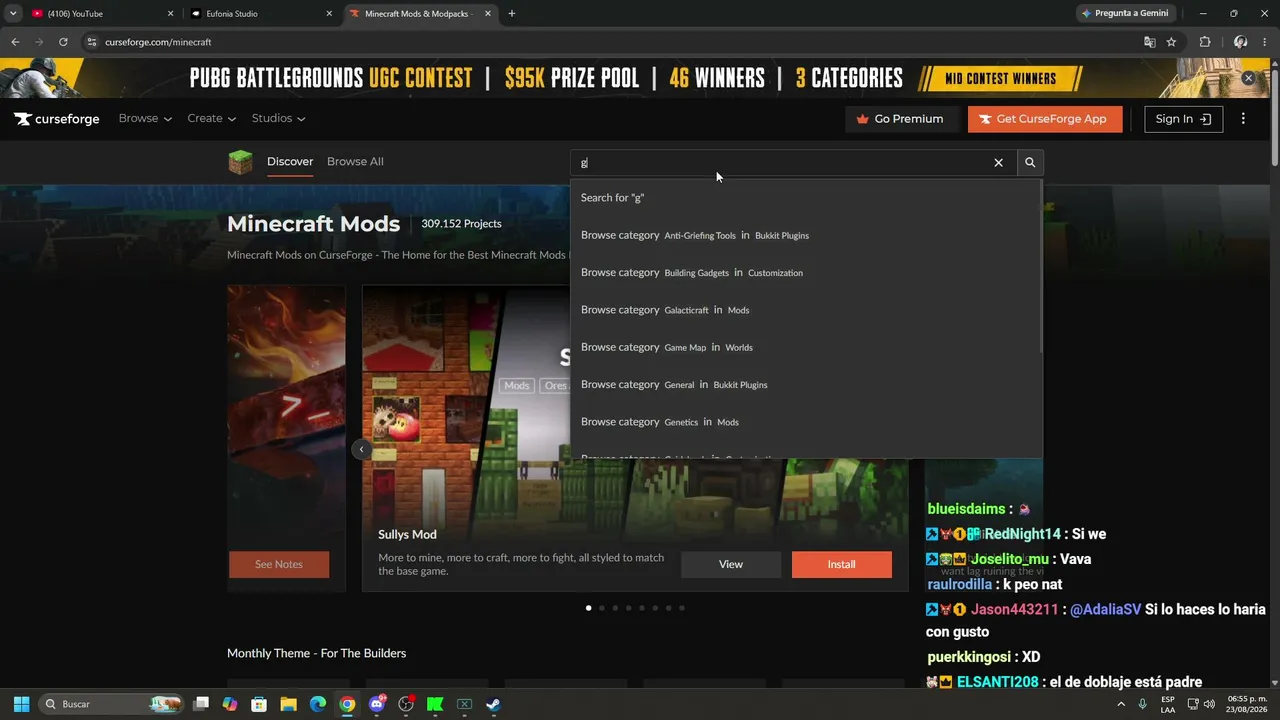Install the Sullys Mod
Screen dimensions: 1280x720
[841, 564]
